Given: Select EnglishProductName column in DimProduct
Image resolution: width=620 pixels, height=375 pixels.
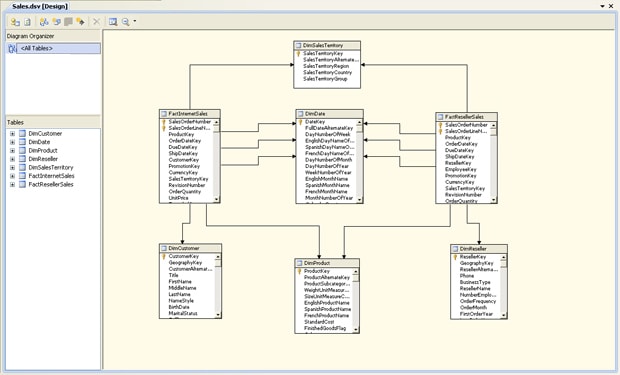Looking at the screenshot, I should (327, 303).
